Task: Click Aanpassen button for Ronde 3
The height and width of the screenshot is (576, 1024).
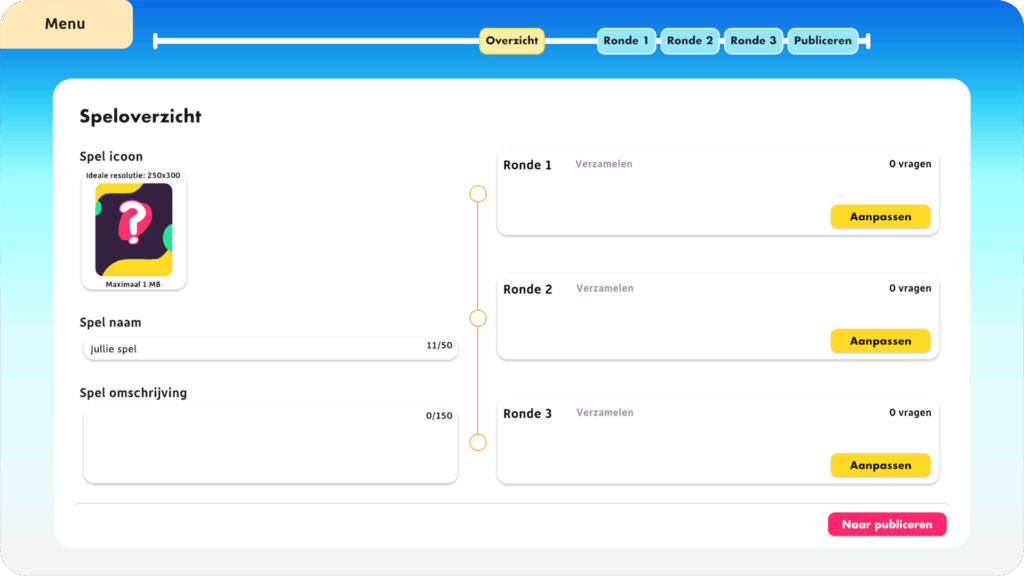Action: 880,465
